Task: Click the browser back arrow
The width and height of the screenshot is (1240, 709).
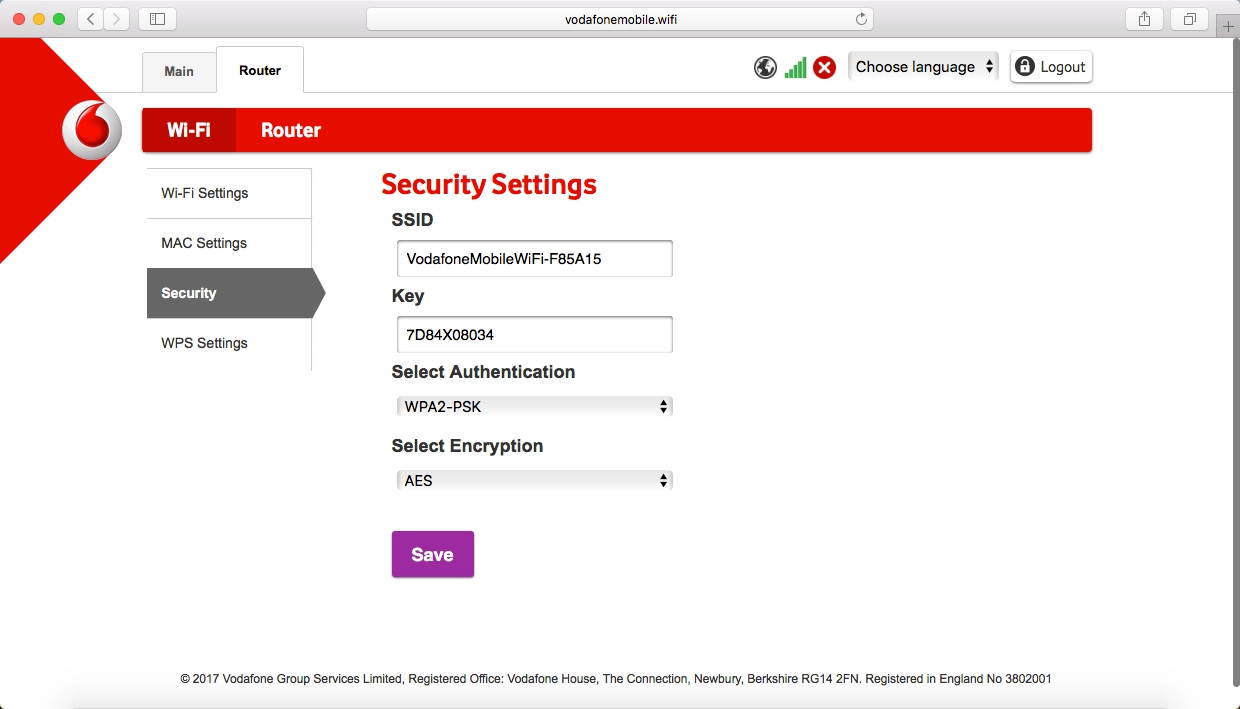Action: pos(91,19)
